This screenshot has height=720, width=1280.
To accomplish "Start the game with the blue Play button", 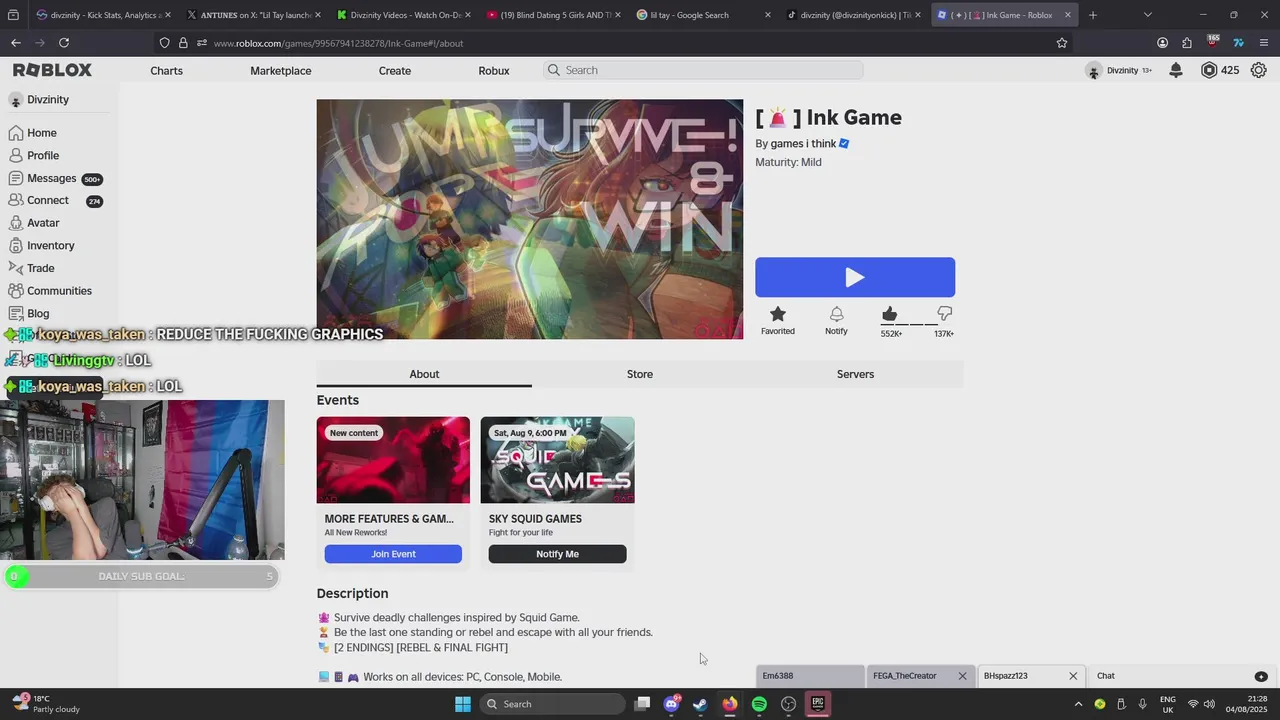I will point(855,277).
